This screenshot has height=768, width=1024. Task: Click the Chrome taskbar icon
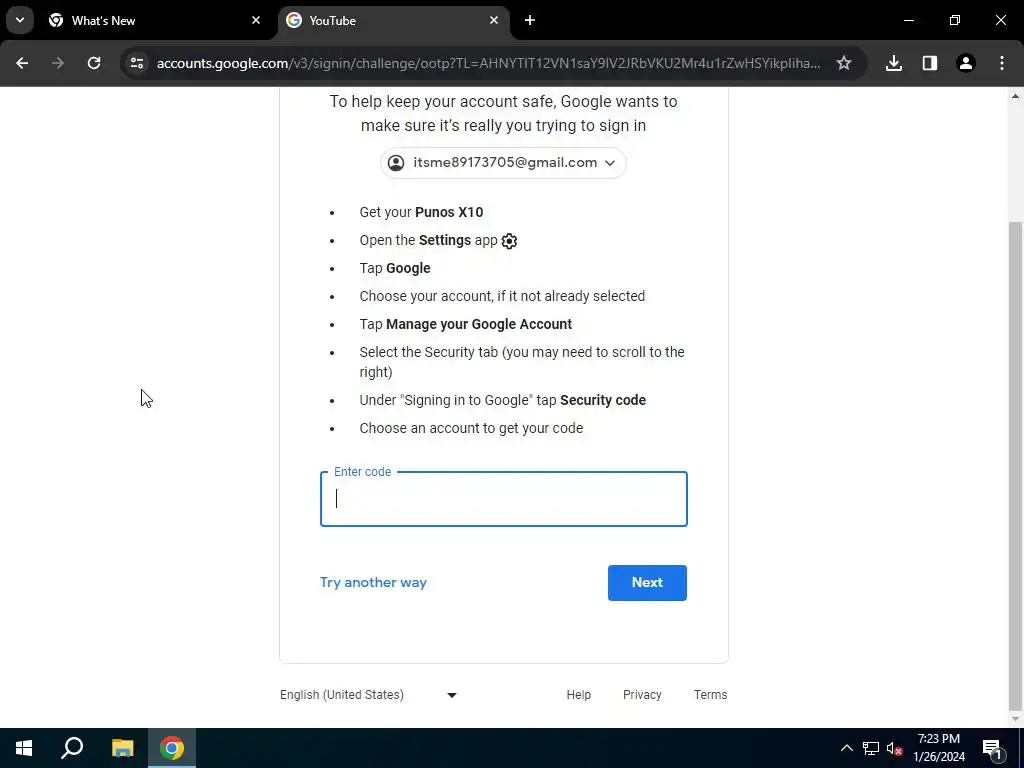tap(172, 748)
